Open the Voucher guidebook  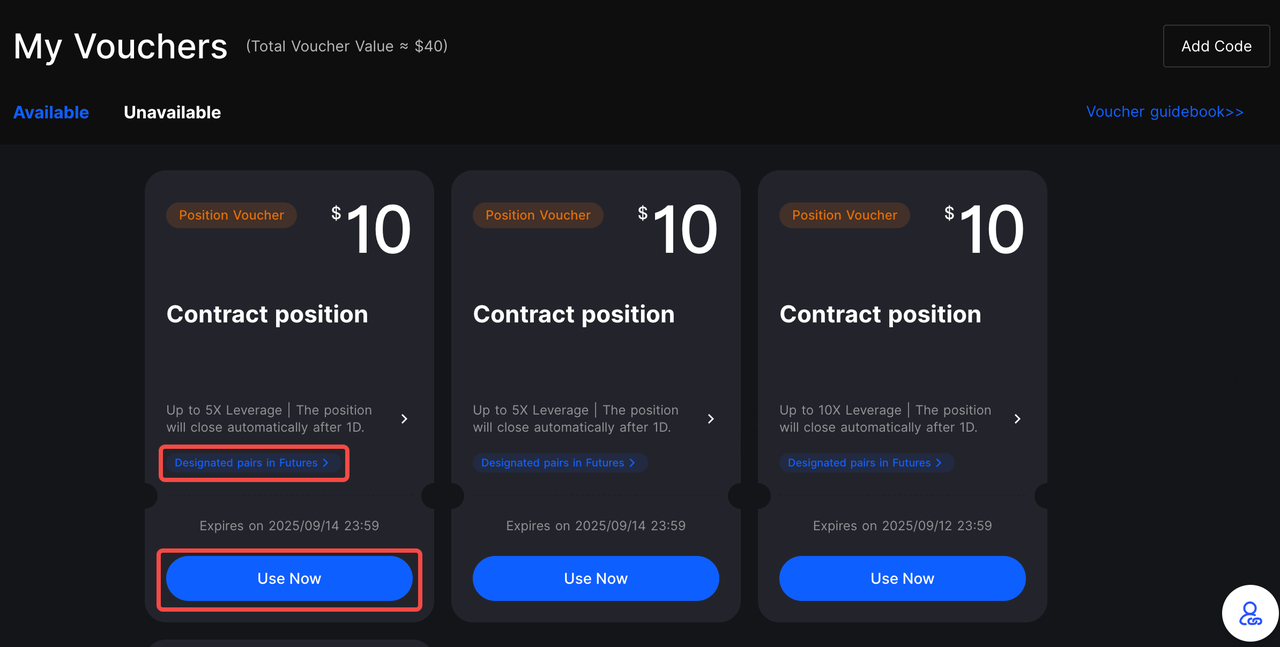click(1165, 111)
